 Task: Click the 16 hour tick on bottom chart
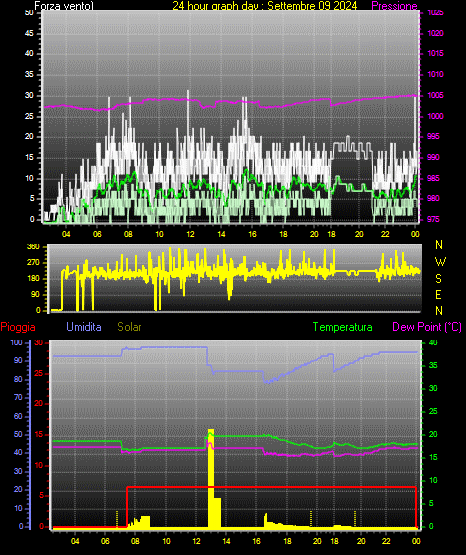coord(257,541)
